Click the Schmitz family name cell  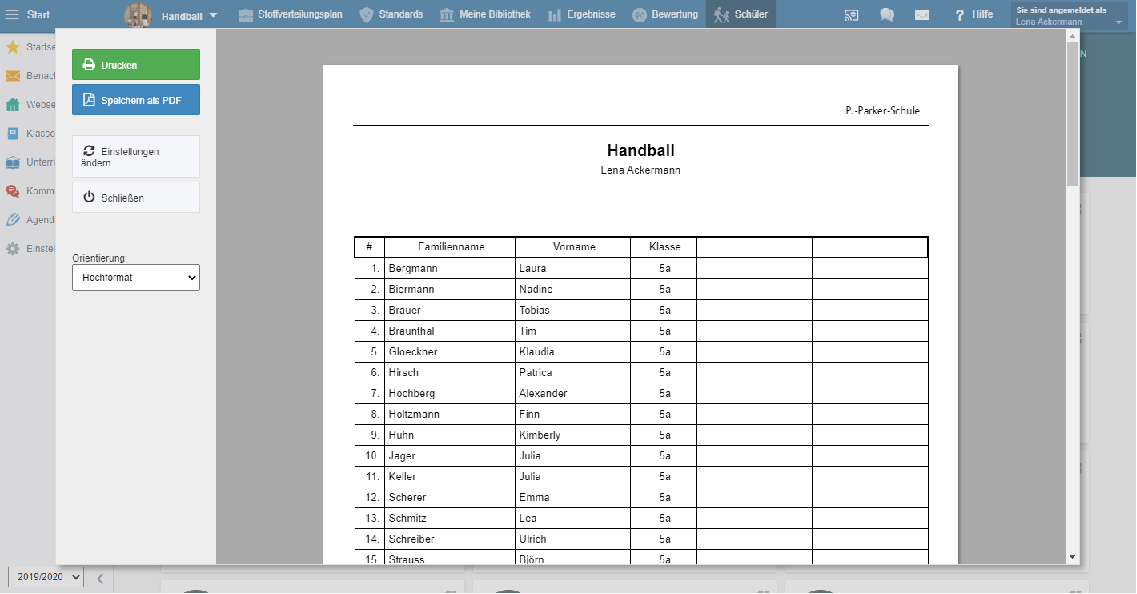pyautogui.click(x=450, y=519)
